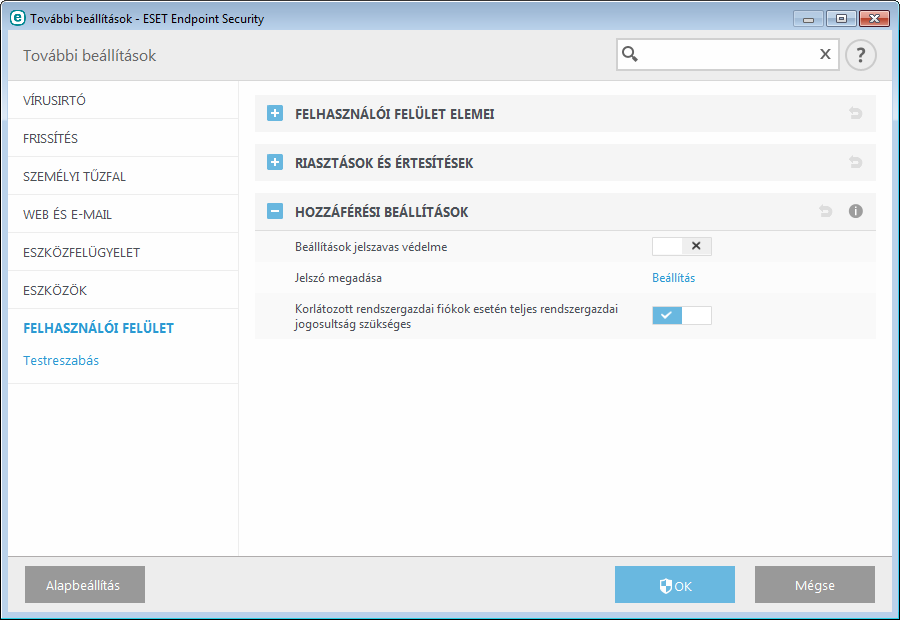
Task: Open the Eszközfelügyelet category
Action: (123, 252)
